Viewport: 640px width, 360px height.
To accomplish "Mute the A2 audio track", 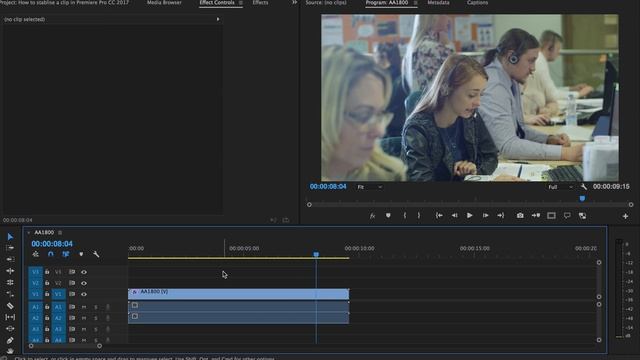I will pyautogui.click(x=84, y=318).
